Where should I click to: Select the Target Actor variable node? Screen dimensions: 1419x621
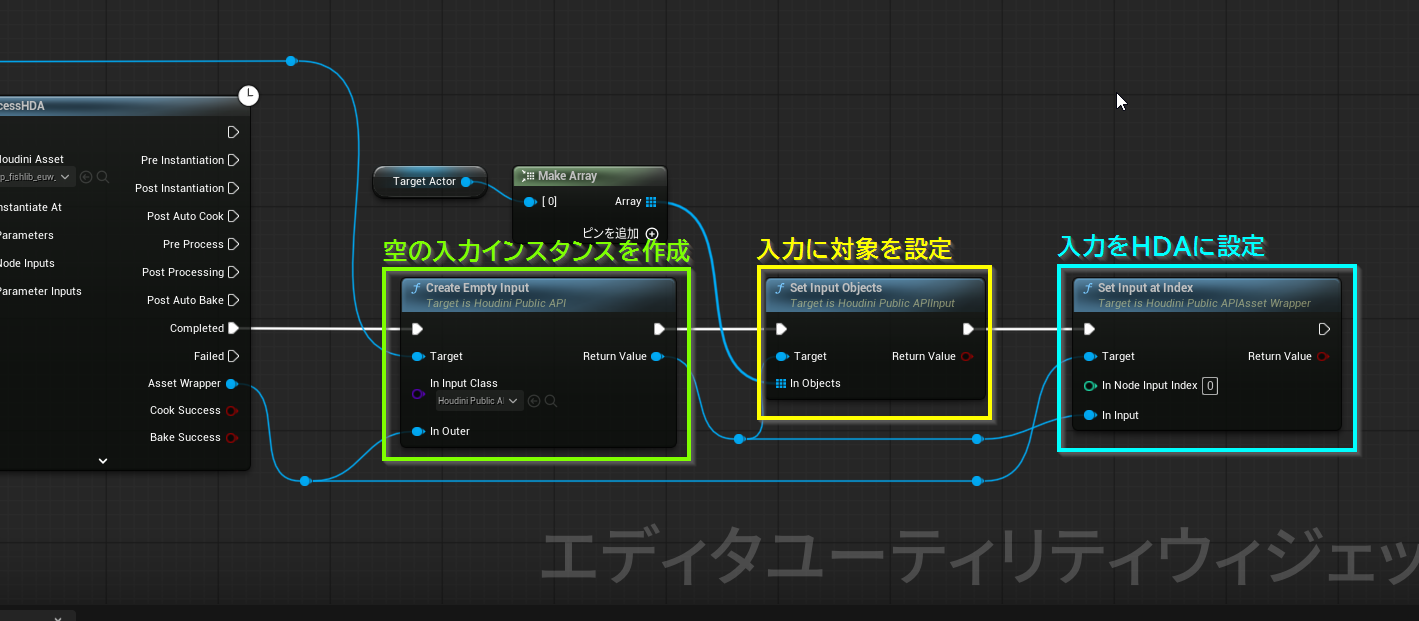424,182
